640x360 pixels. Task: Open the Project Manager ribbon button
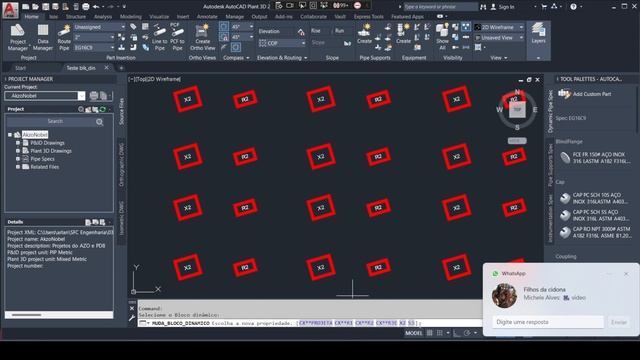pos(18,37)
